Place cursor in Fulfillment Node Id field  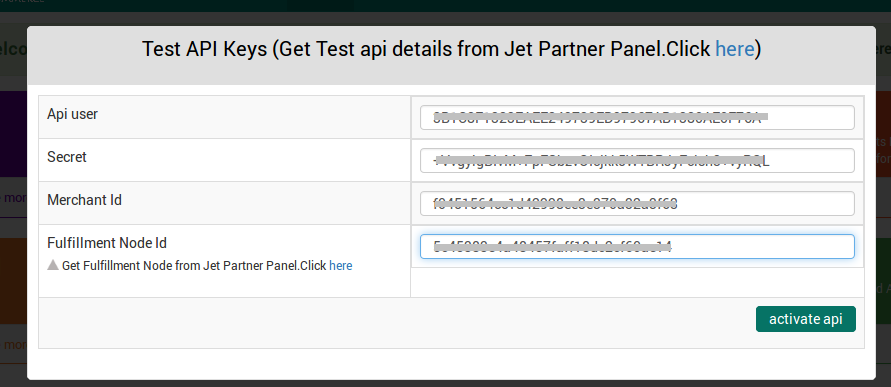point(637,247)
